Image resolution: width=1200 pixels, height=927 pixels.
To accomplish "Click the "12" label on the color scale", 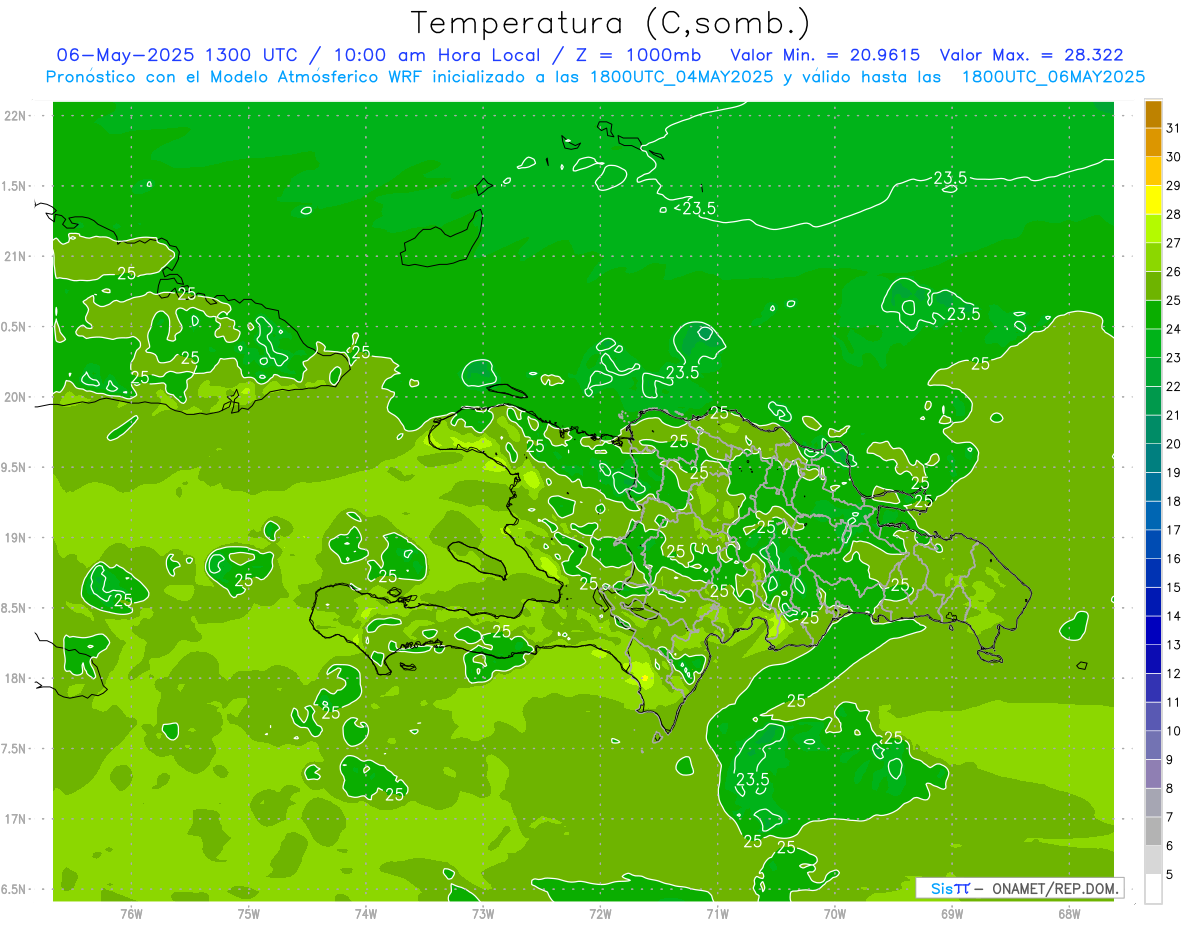I will pyautogui.click(x=1174, y=673).
